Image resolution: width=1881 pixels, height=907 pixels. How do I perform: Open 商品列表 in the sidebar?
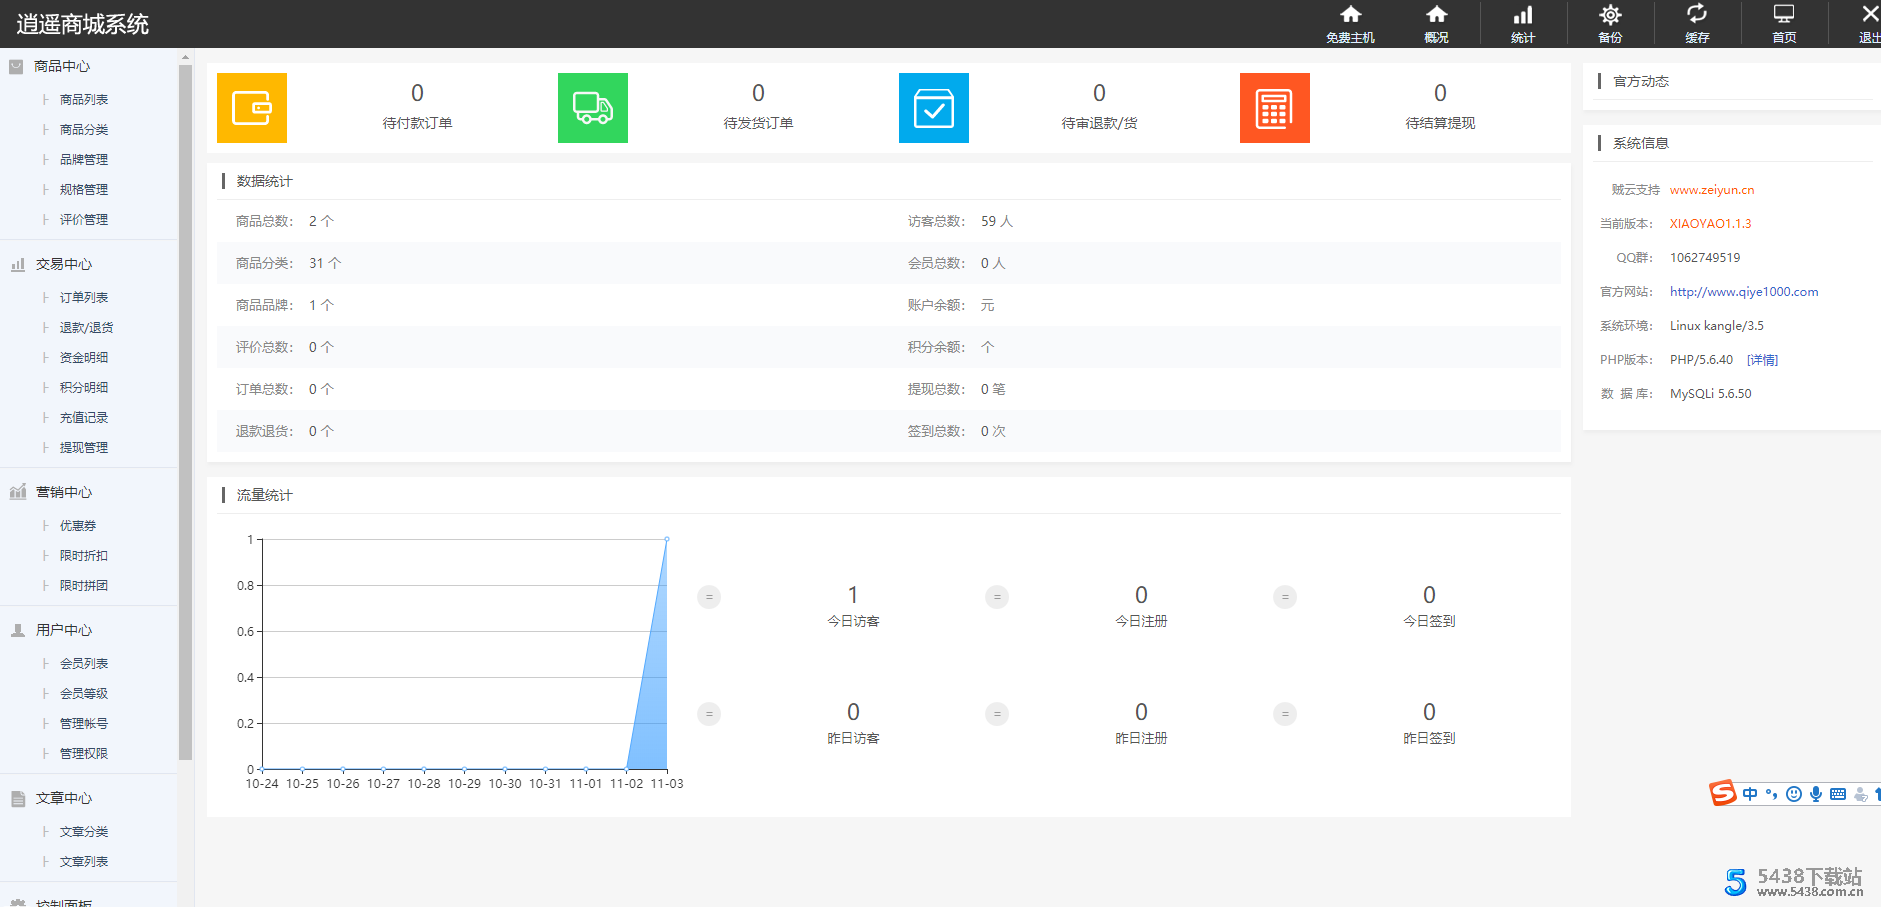coord(84,100)
